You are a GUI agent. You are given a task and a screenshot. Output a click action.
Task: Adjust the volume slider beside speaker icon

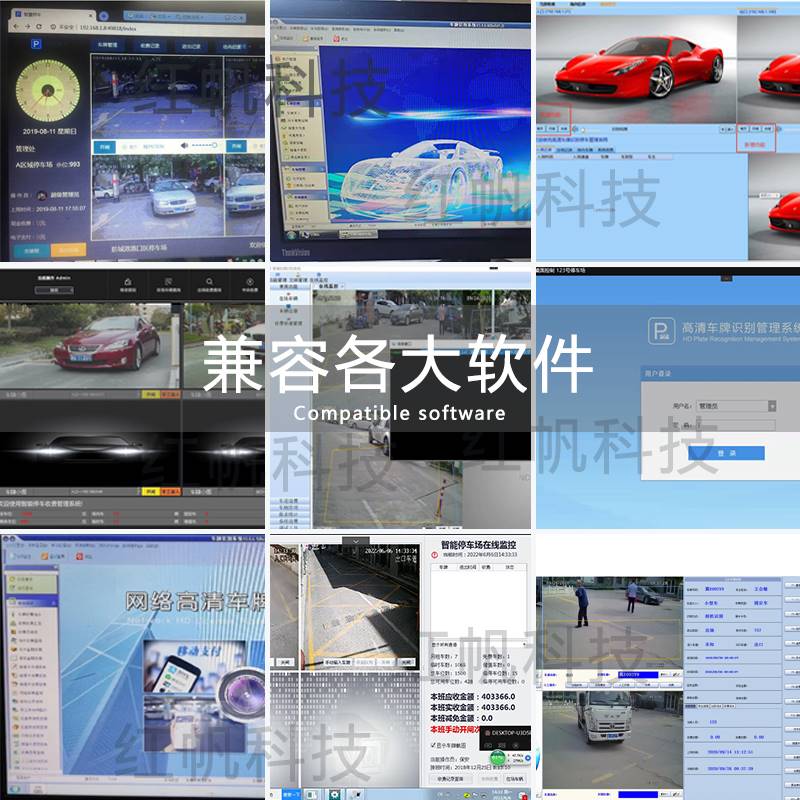(x=205, y=146)
